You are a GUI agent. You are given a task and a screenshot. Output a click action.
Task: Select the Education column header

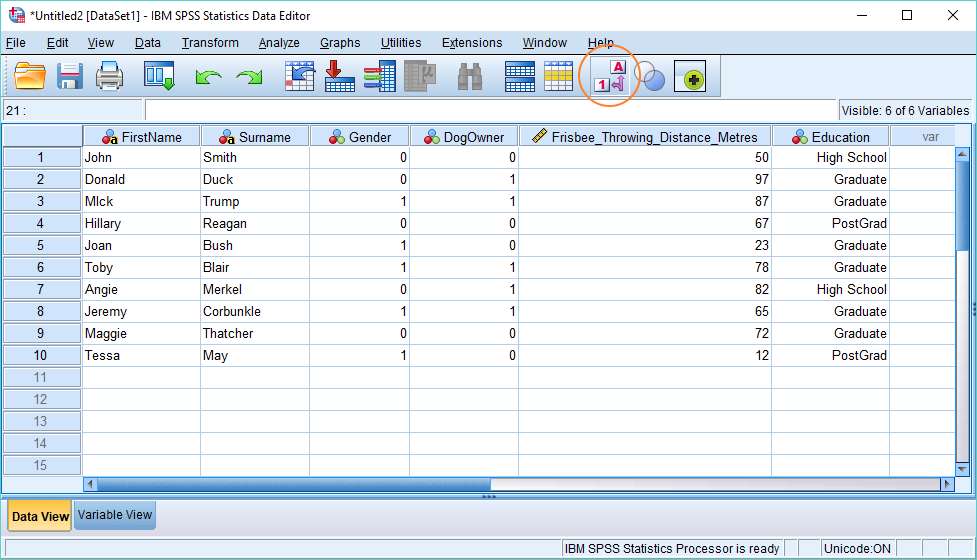831,136
